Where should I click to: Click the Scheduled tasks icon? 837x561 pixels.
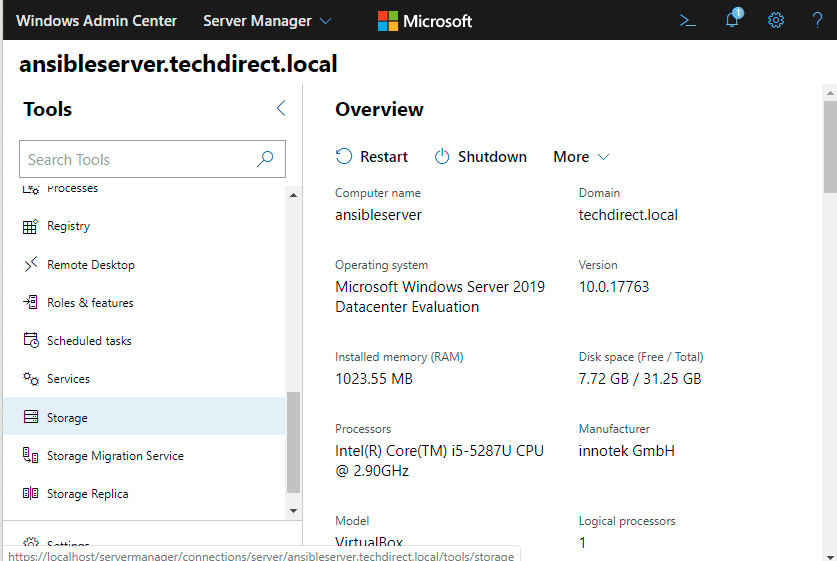click(x=30, y=341)
